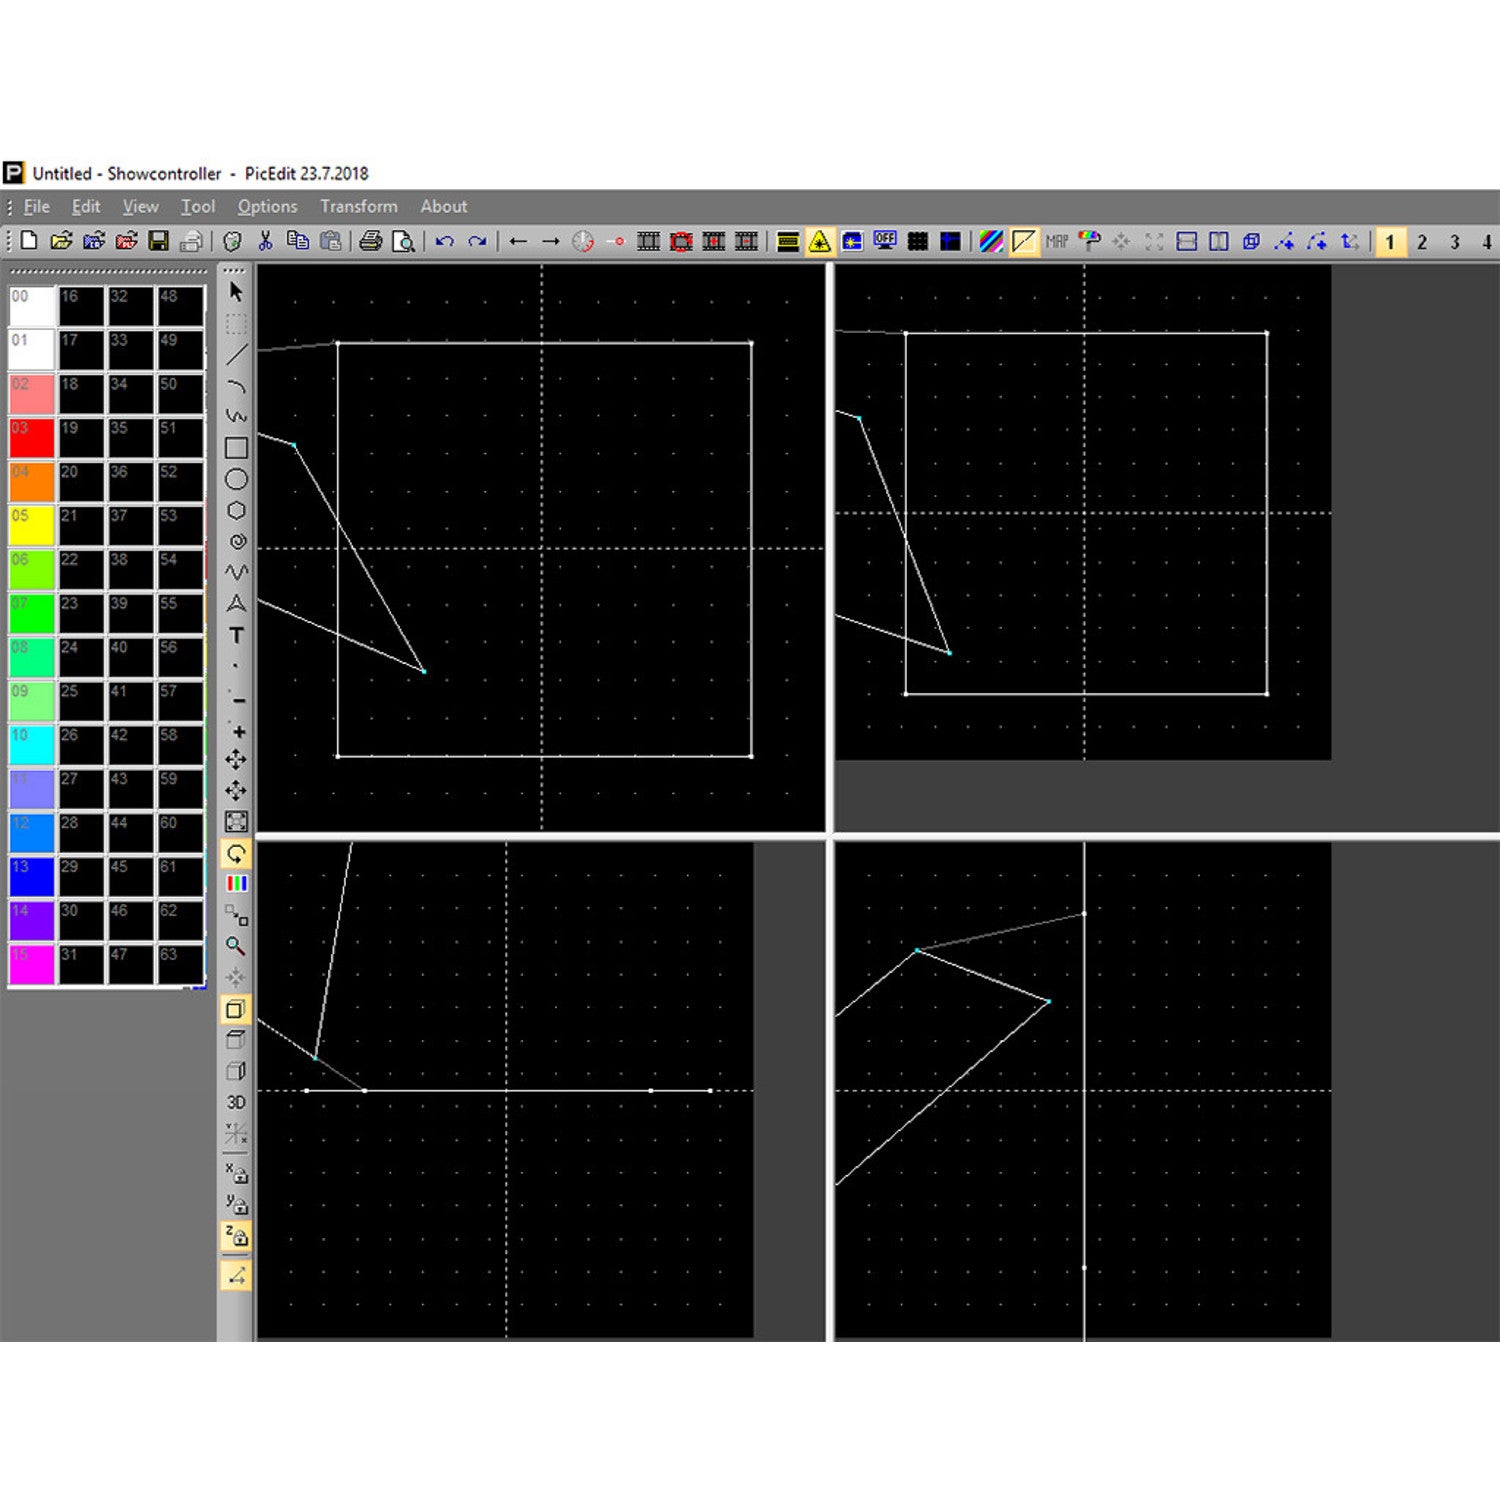Select yellow color swatch 05
Image resolution: width=1500 pixels, height=1500 pixels.
click(32, 526)
